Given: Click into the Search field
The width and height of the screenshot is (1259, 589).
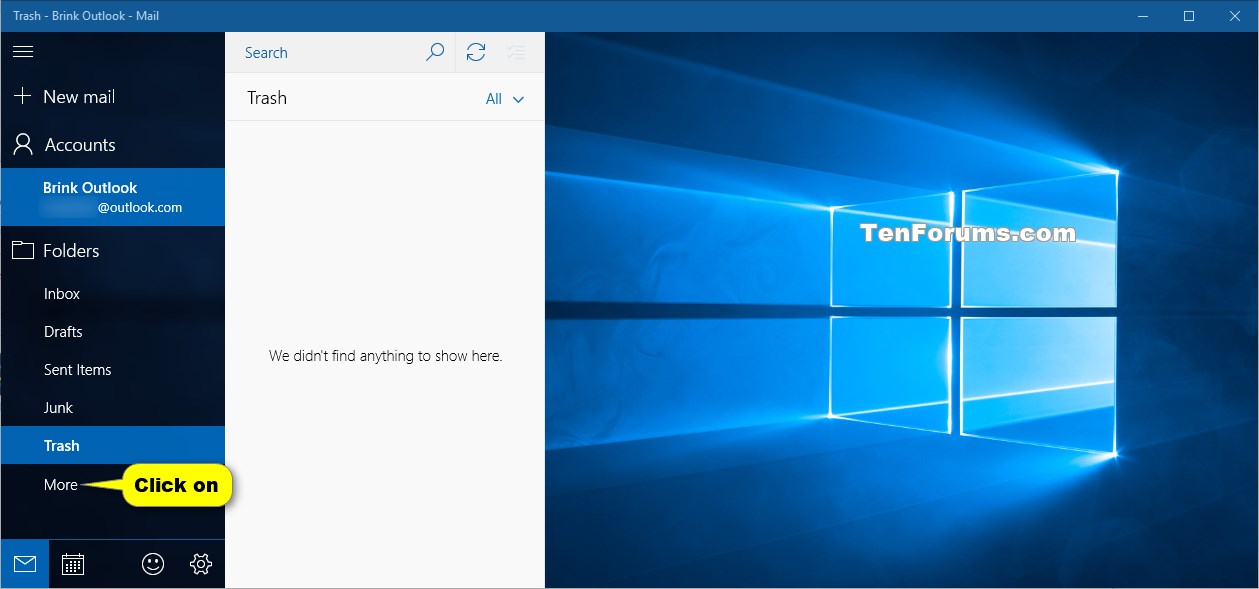Looking at the screenshot, I should pyautogui.click(x=320, y=52).
